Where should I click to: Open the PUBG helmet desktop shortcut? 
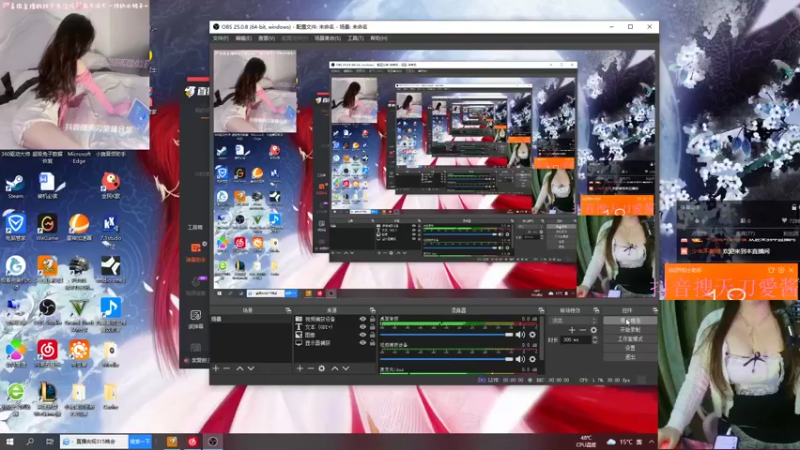point(79,270)
